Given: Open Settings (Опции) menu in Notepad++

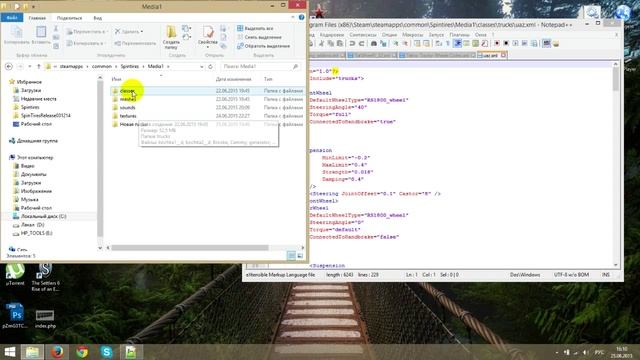Looking at the screenshot, I should [x=389, y=35].
